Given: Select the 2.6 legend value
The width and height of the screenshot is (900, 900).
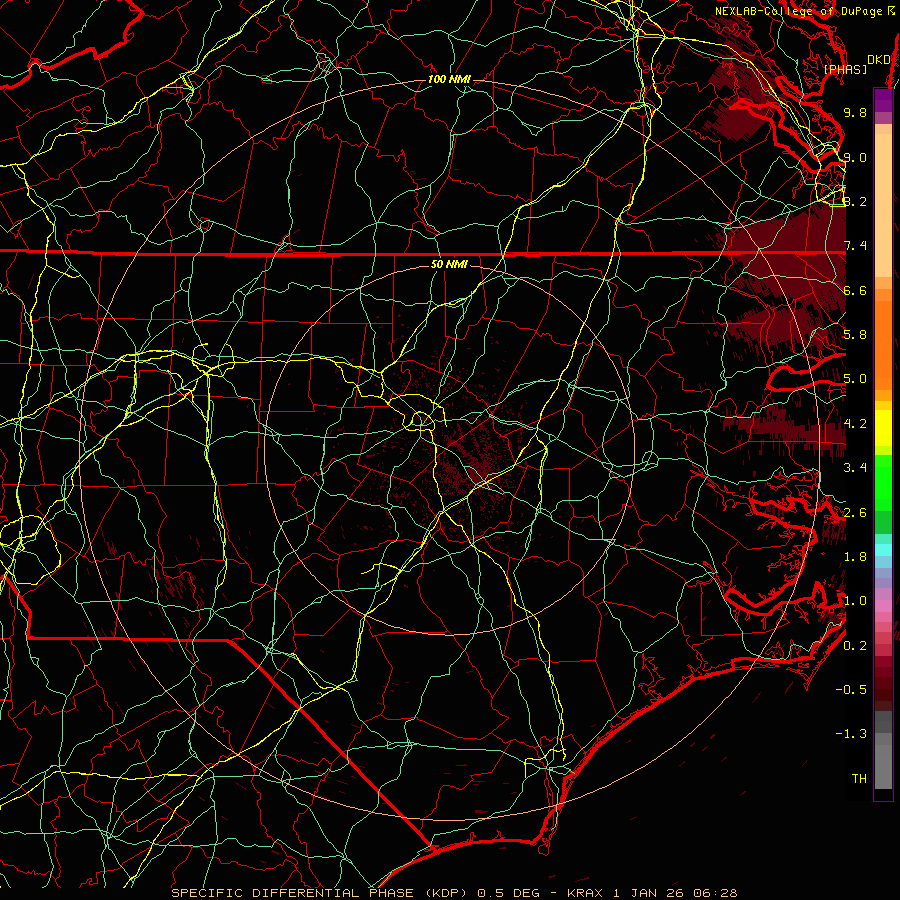Looking at the screenshot, I should [x=855, y=513].
